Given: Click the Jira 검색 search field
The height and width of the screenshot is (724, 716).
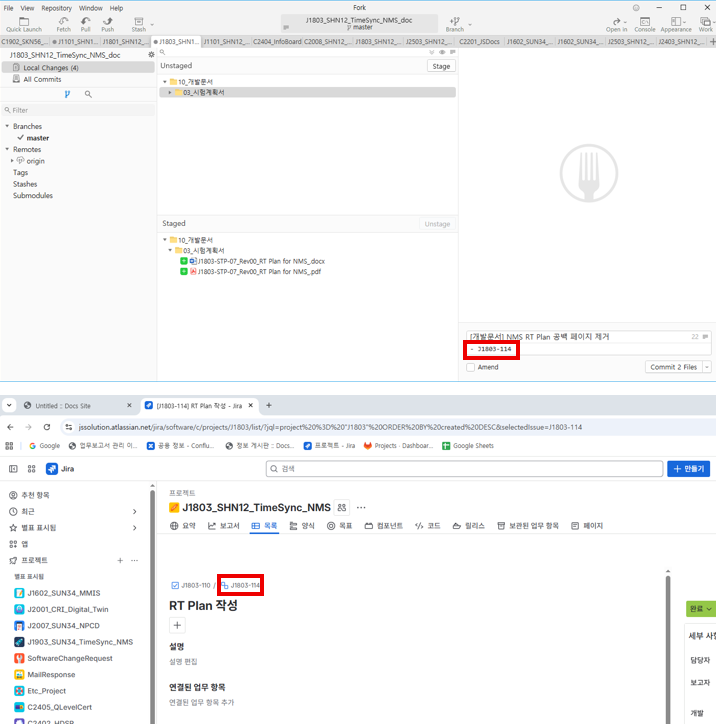Looking at the screenshot, I should coord(464,468).
